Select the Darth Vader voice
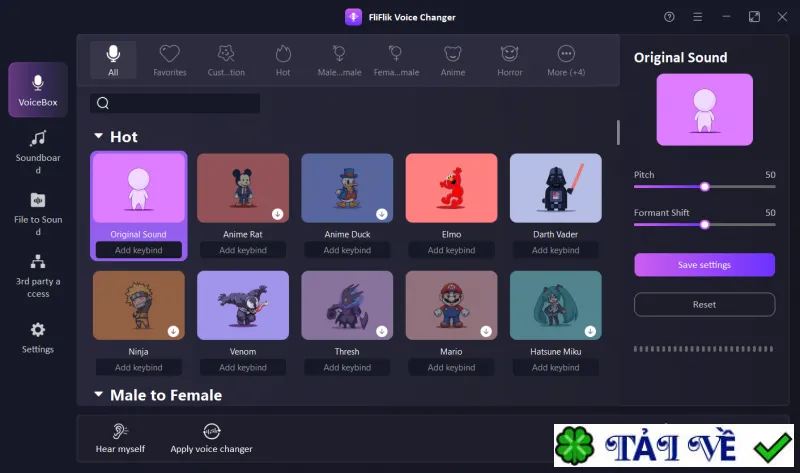This screenshot has height=473, width=800. [556, 188]
